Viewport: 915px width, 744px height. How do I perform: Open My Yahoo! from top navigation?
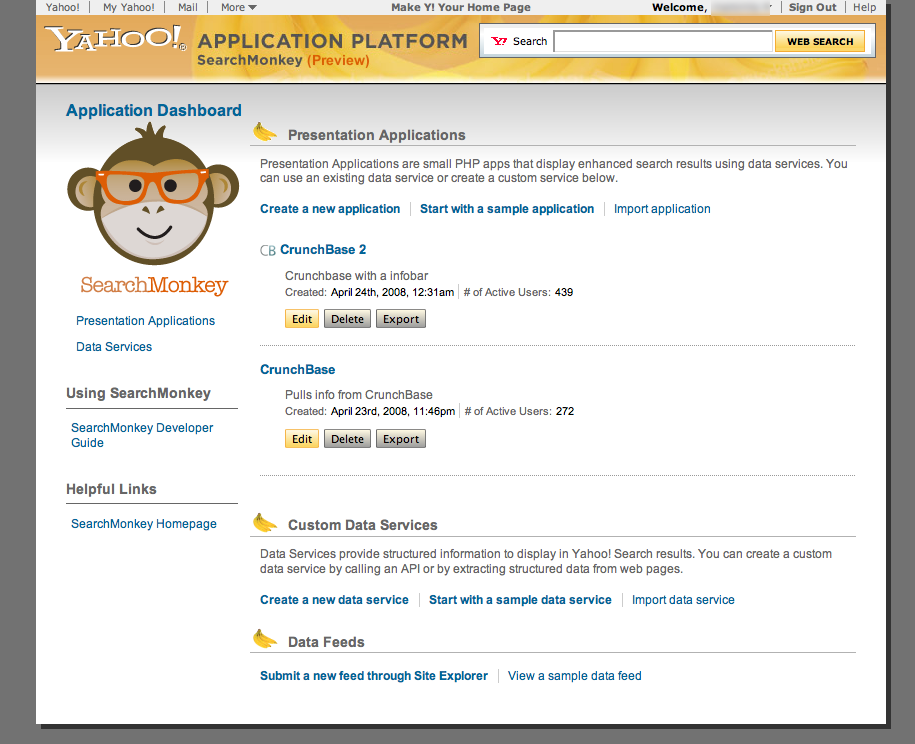129,8
